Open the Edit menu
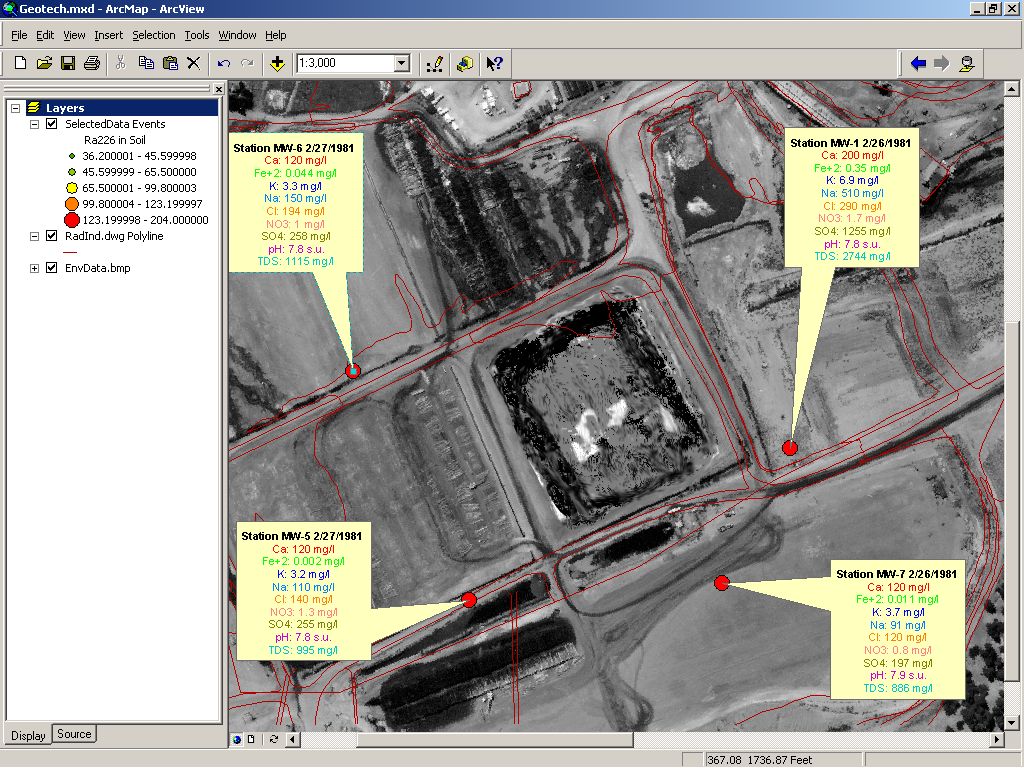The width and height of the screenshot is (1024, 768). pos(44,35)
